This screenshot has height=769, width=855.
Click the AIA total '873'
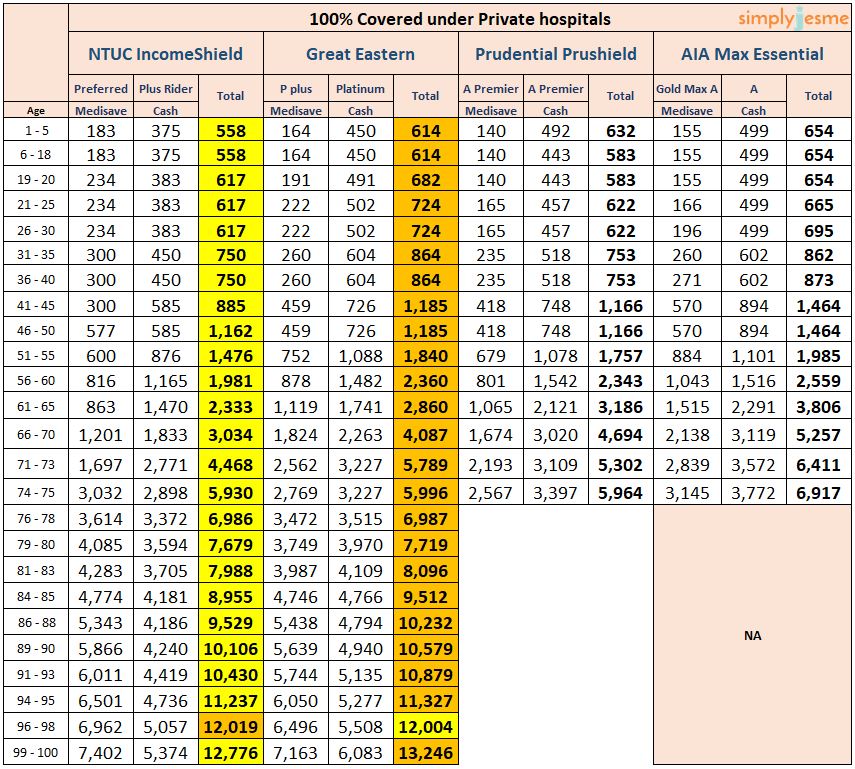pyautogui.click(x=818, y=280)
